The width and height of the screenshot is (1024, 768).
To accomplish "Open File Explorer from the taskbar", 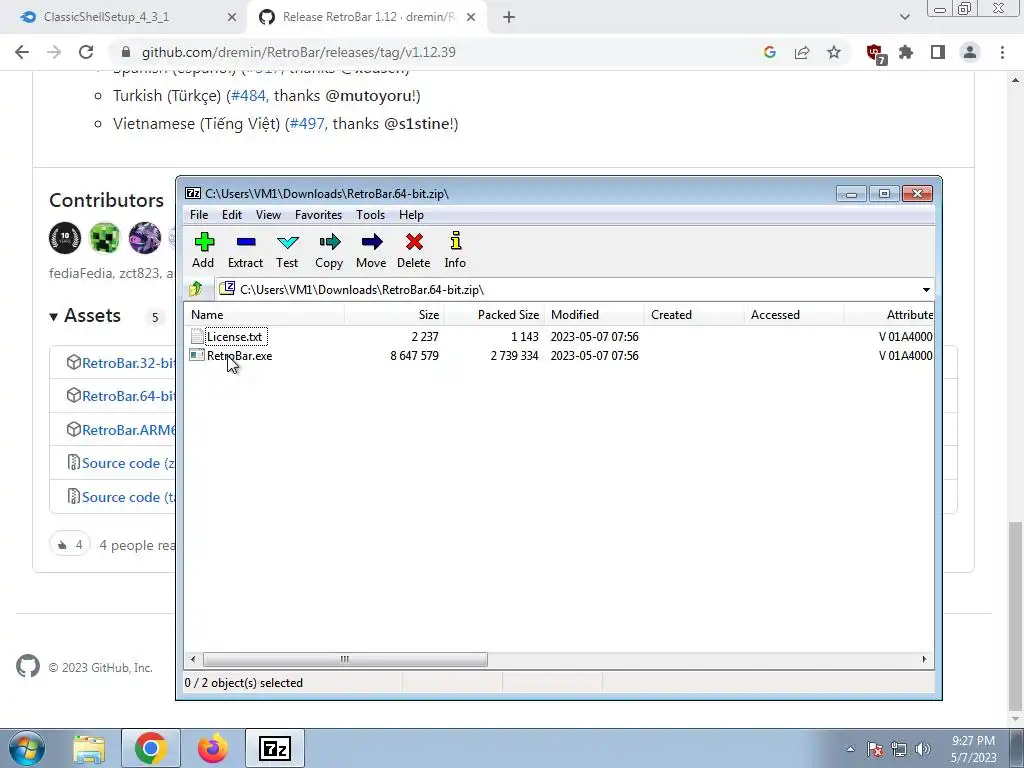I will click(x=89, y=748).
